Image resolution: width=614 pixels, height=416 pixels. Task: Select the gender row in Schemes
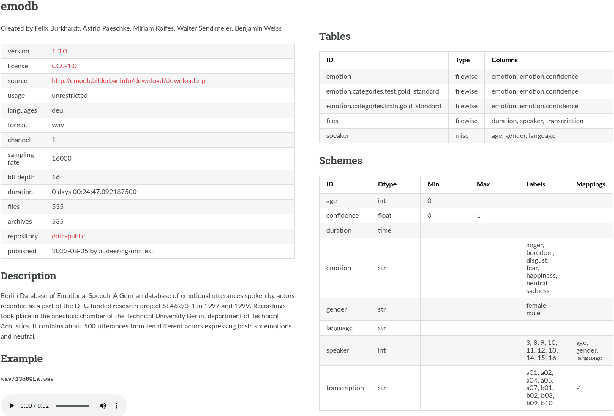pyautogui.click(x=336, y=307)
